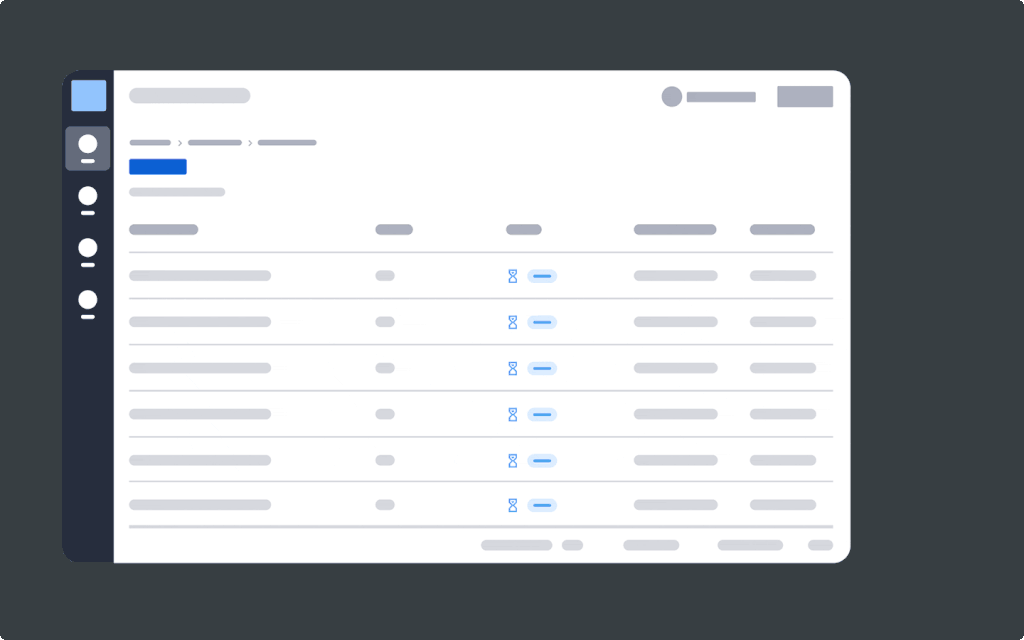Toggle the blue status pill in the first row
Screen dimensions: 1024x640
coord(542,275)
